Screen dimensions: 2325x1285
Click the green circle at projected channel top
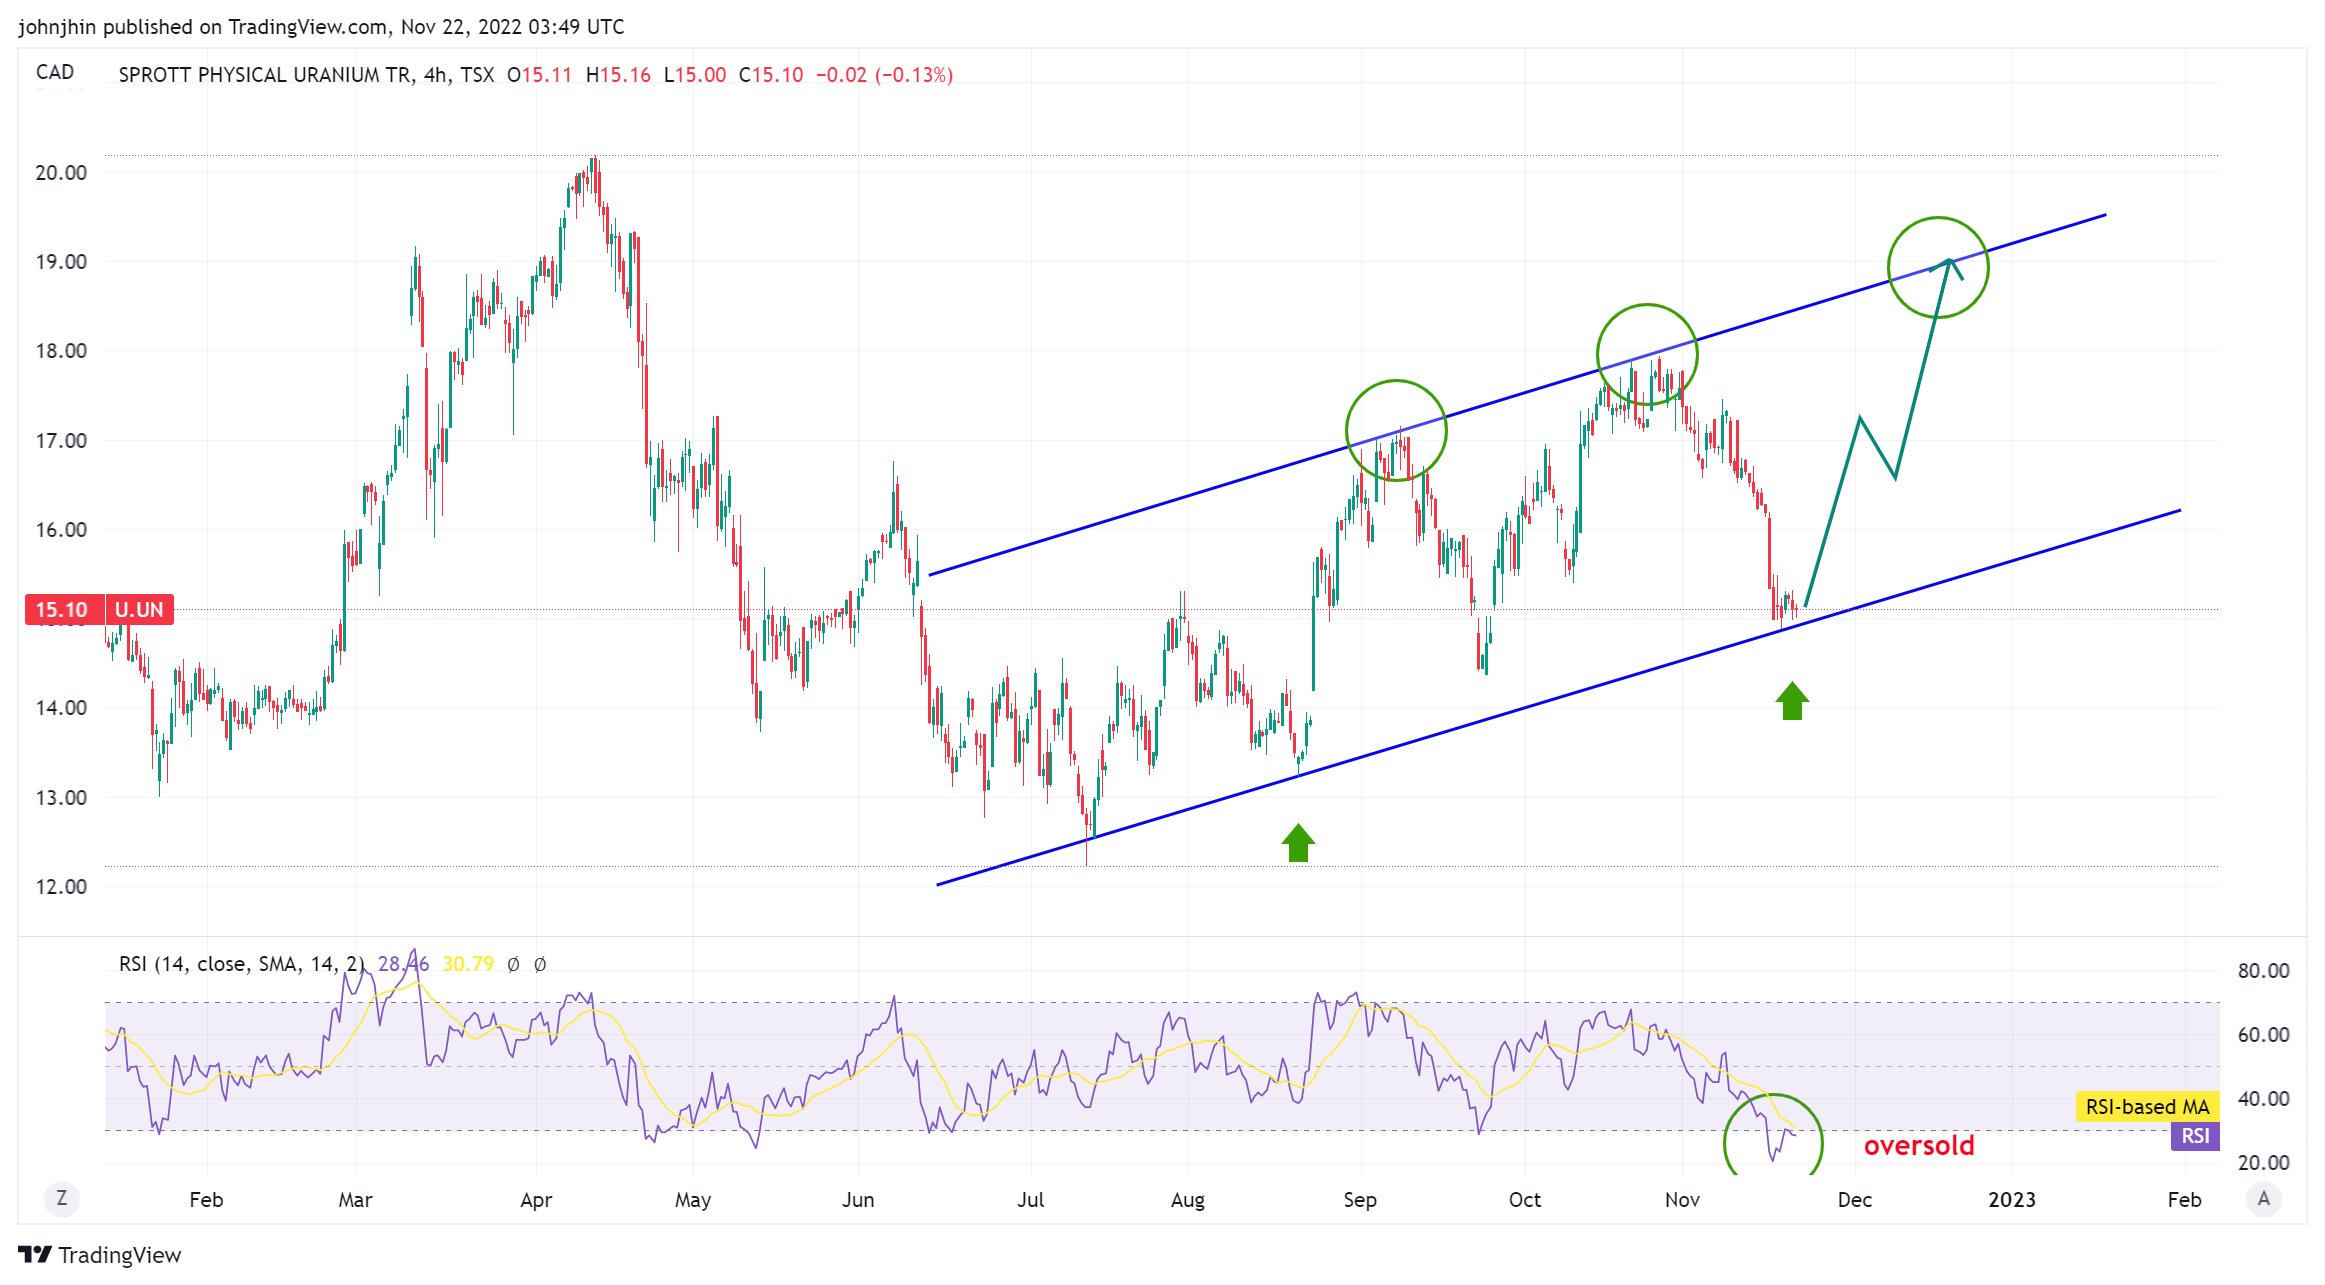pos(1938,267)
